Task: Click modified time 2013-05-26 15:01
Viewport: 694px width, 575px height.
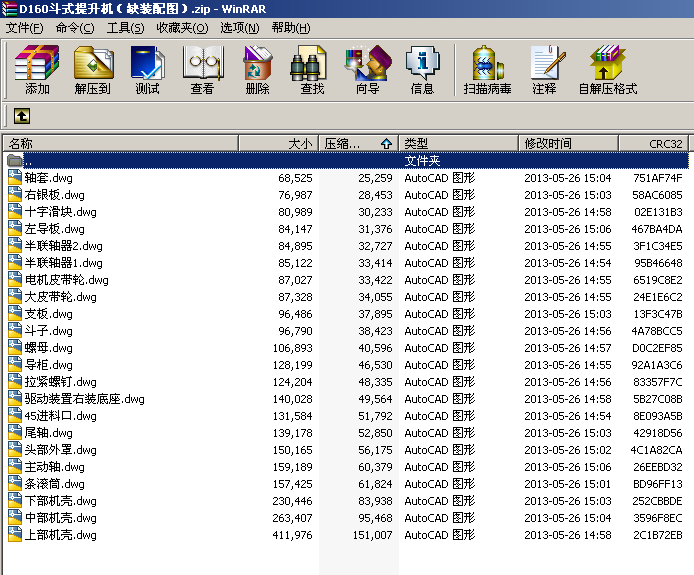Action: click(x=568, y=484)
